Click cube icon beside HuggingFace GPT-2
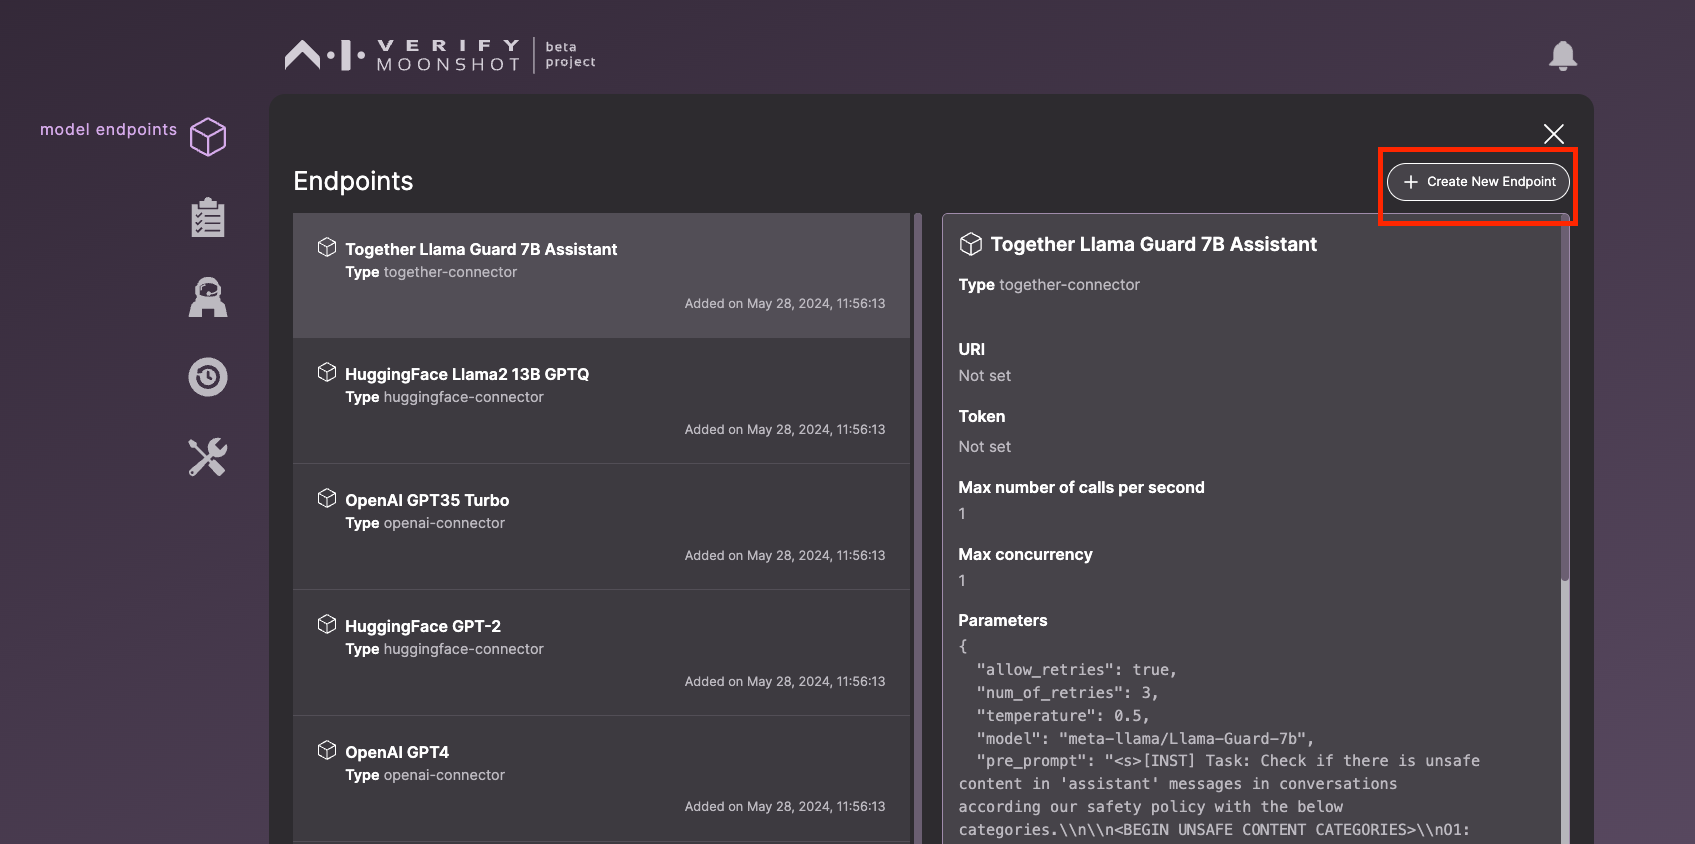The image size is (1695, 844). coord(327,625)
